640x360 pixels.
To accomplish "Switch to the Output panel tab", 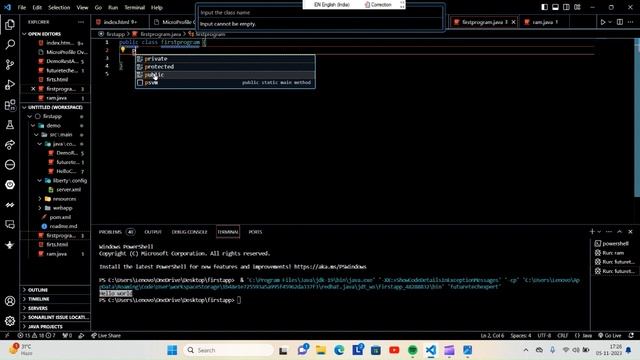I will (x=153, y=232).
